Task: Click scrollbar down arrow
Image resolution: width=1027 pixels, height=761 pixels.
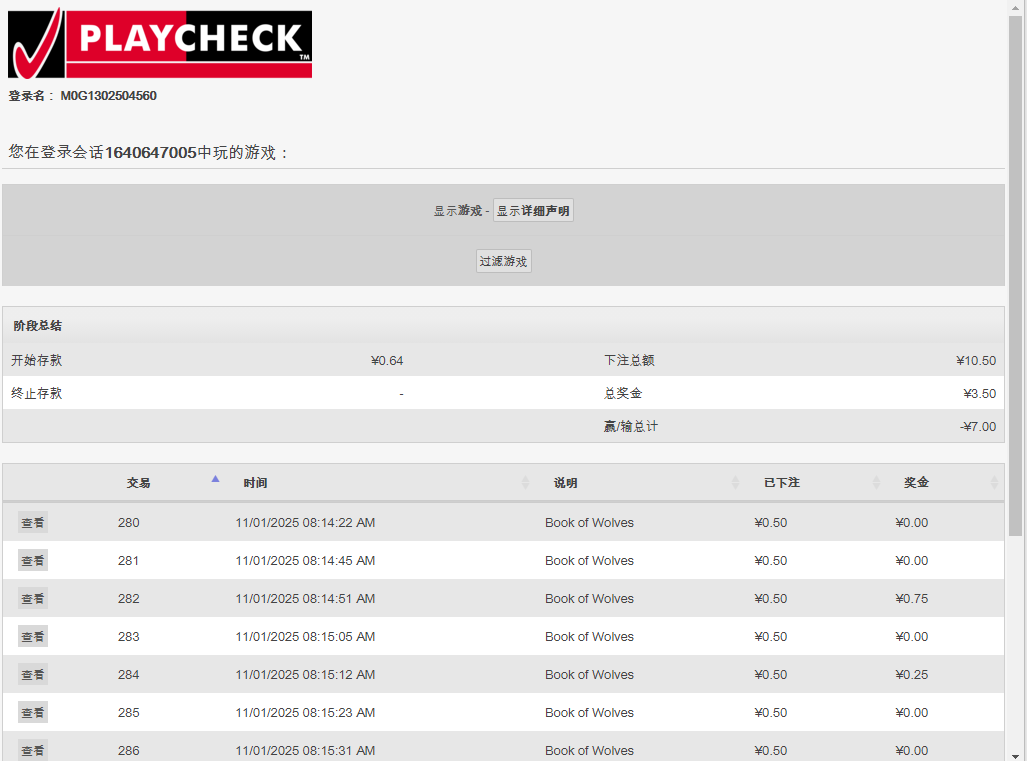Action: pos(1017,754)
